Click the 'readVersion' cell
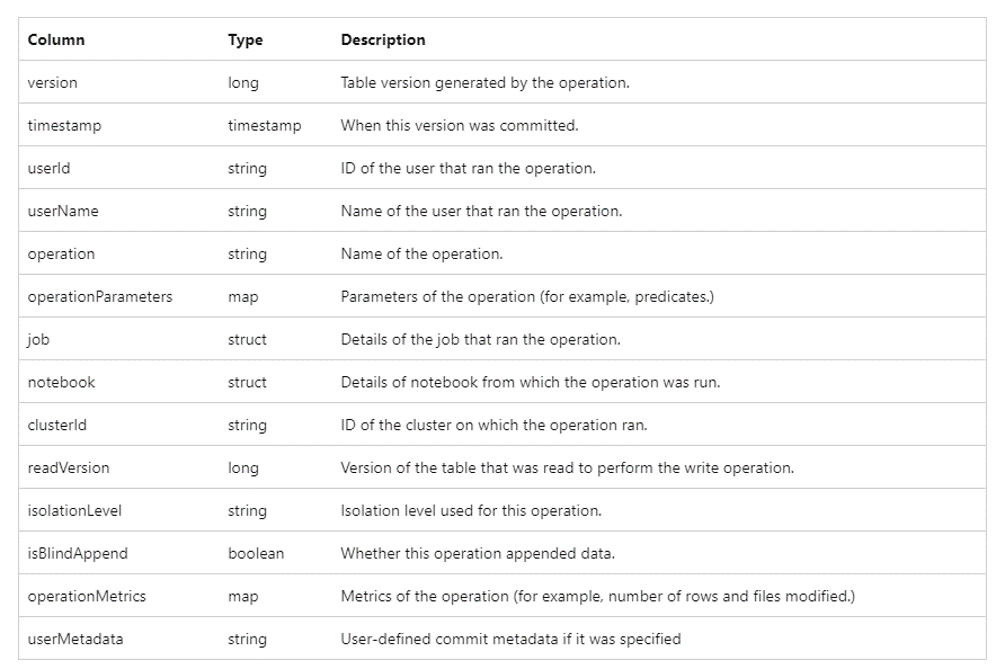The image size is (996, 669). tap(68, 468)
